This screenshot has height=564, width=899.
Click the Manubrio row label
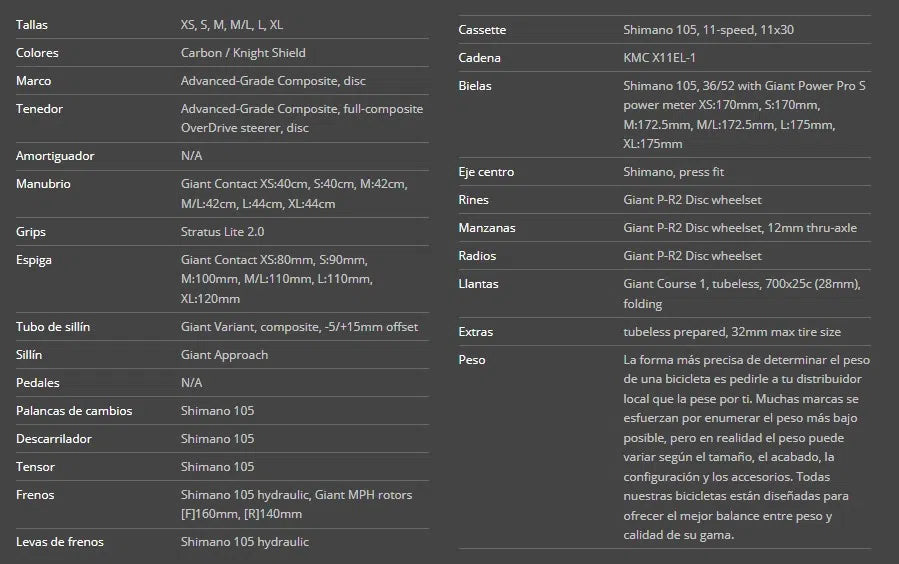43,184
